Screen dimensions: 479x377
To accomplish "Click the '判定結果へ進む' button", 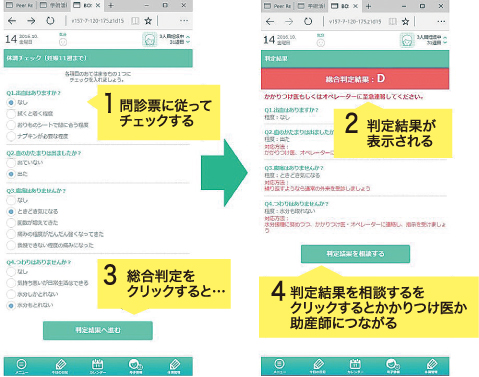I will tap(98, 330).
